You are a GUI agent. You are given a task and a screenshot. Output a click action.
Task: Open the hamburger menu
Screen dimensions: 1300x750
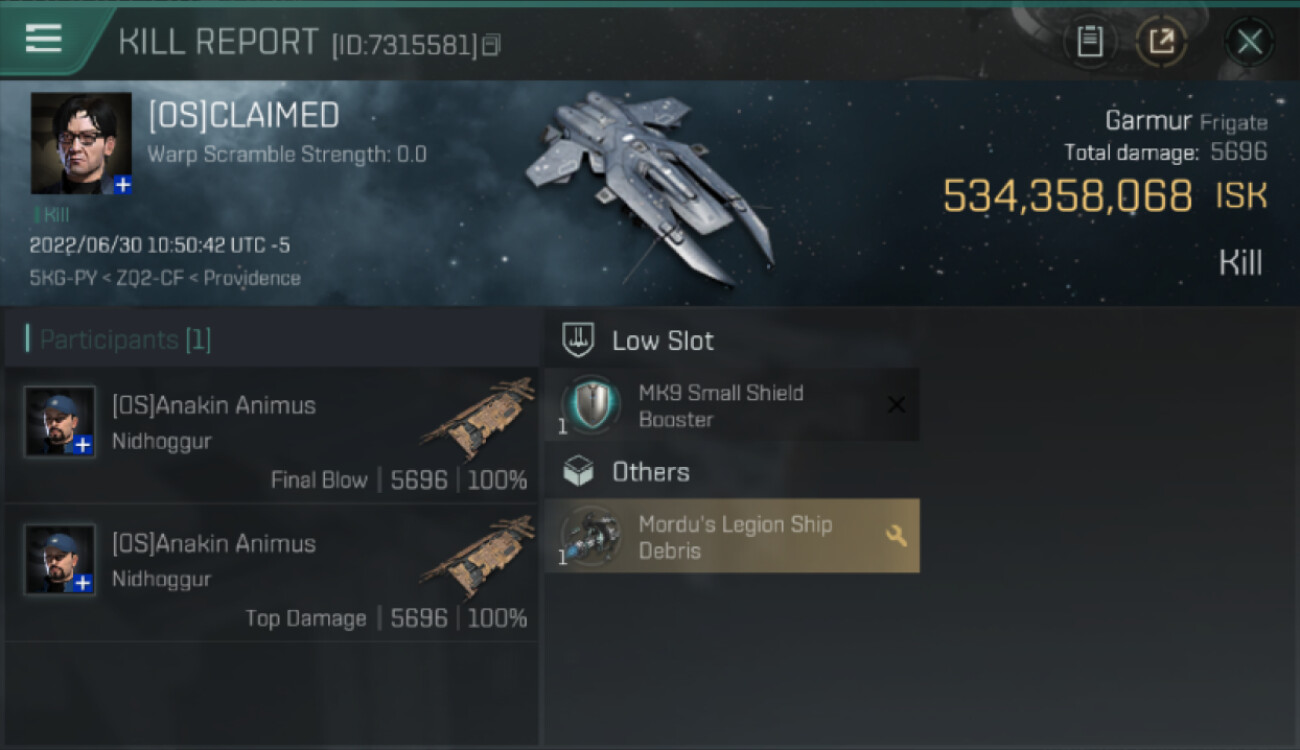coord(43,39)
